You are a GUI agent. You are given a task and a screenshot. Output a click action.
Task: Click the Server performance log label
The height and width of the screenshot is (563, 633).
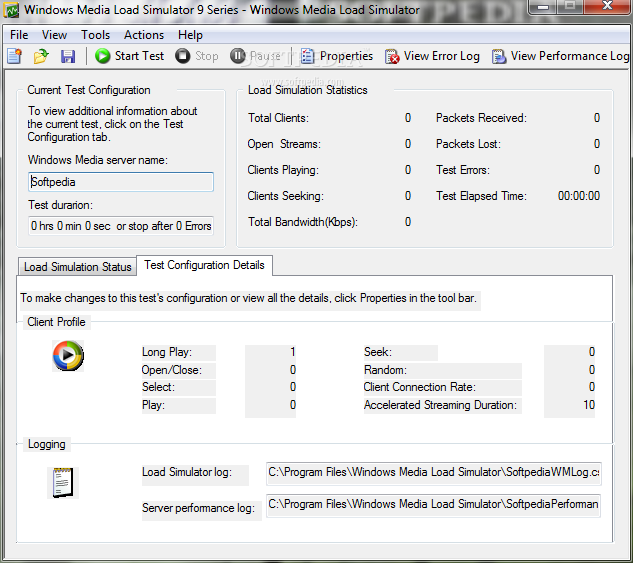(x=198, y=508)
